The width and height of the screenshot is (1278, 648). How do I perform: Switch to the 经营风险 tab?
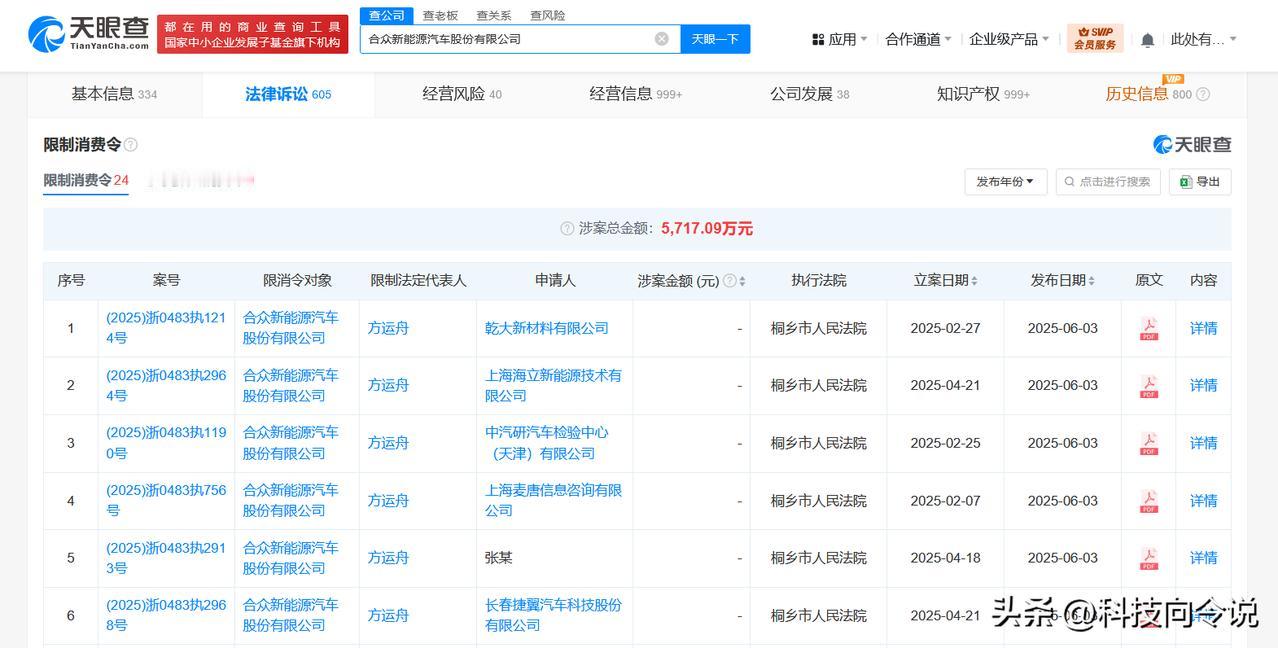tap(462, 94)
